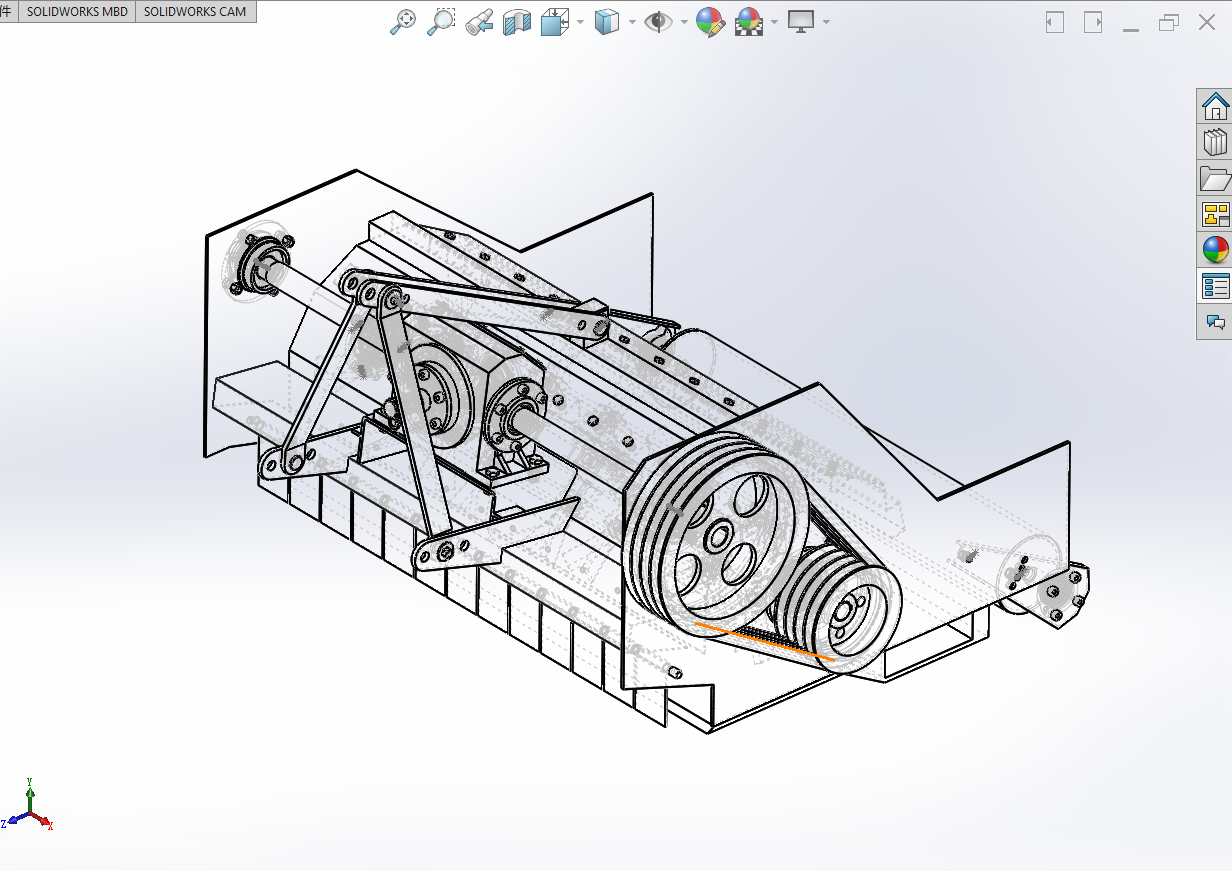1232x871 pixels.
Task: Open Hide/Show Items dropdown arrow
Action: coord(685,22)
